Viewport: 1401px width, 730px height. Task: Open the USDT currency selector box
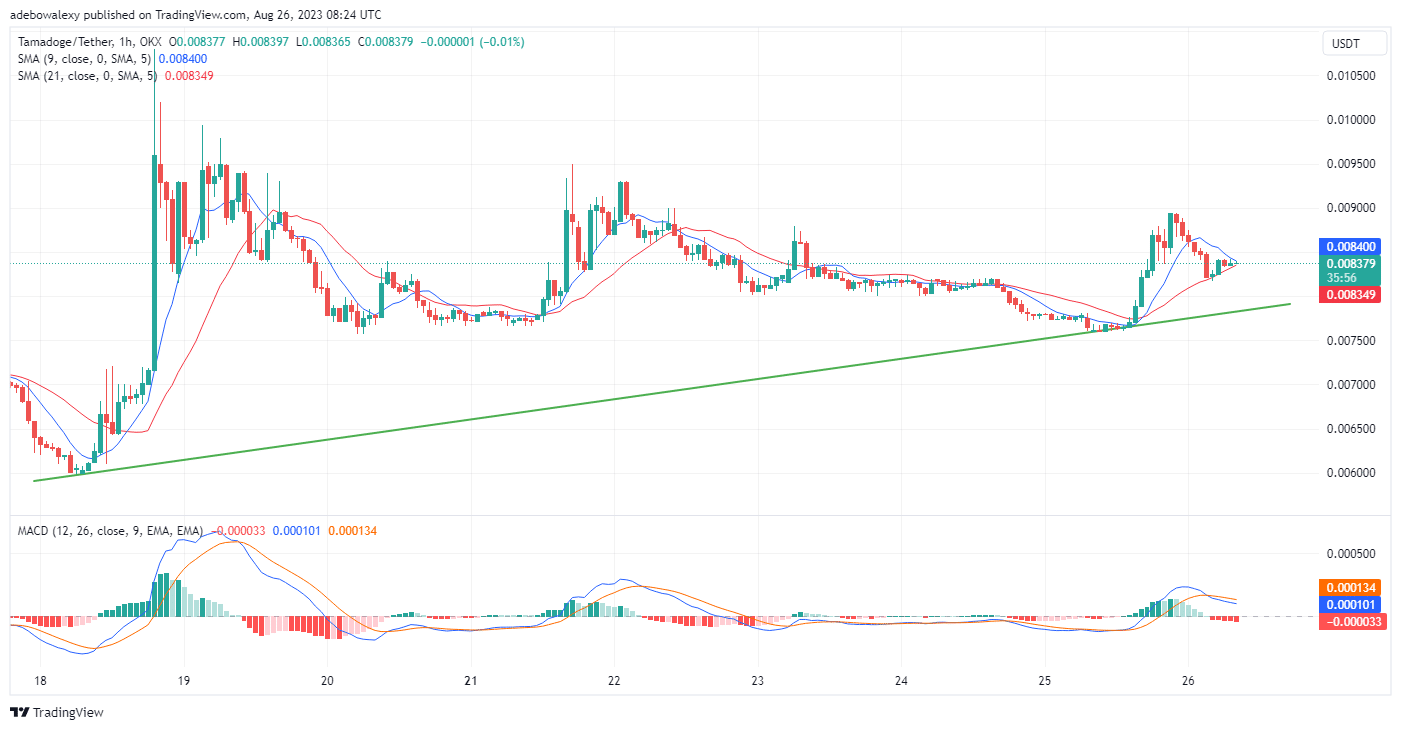[x=1356, y=43]
